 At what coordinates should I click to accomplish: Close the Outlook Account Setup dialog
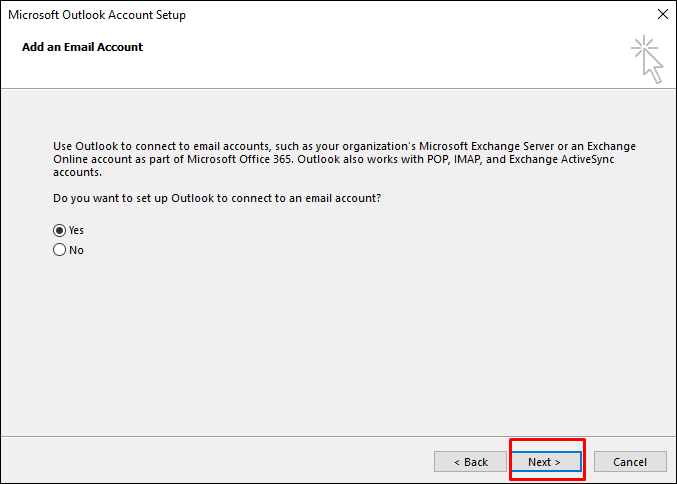coord(662,15)
